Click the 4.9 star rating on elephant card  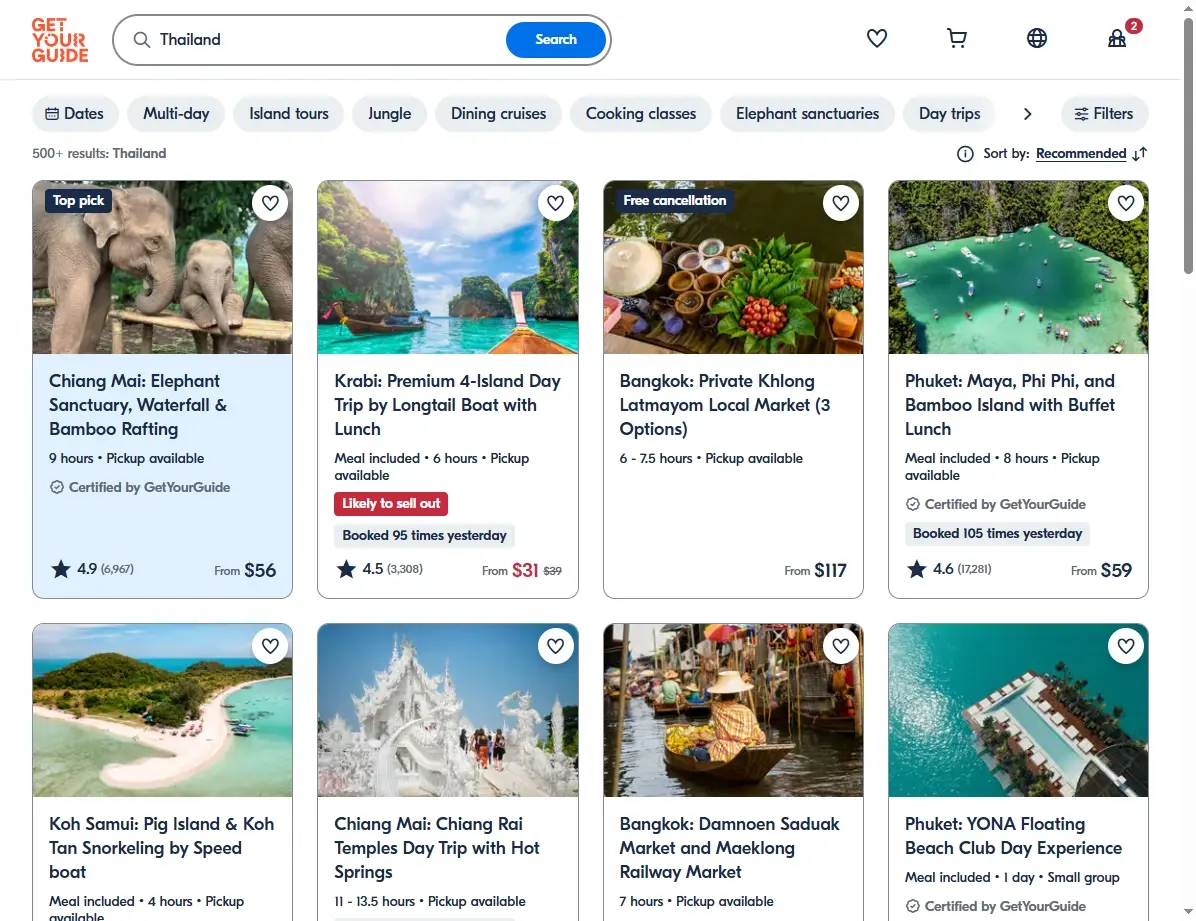[92, 569]
